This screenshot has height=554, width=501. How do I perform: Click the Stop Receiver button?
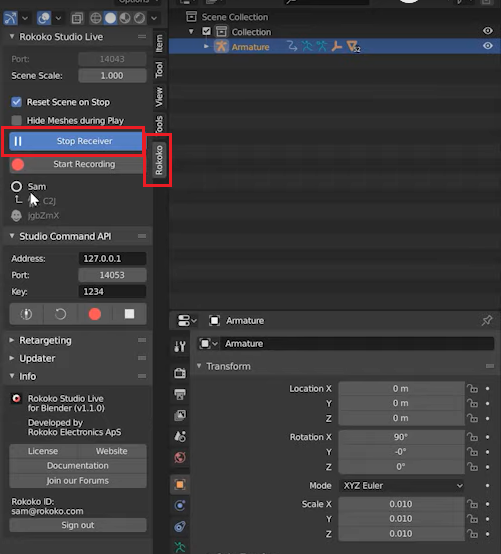[x=75, y=141]
